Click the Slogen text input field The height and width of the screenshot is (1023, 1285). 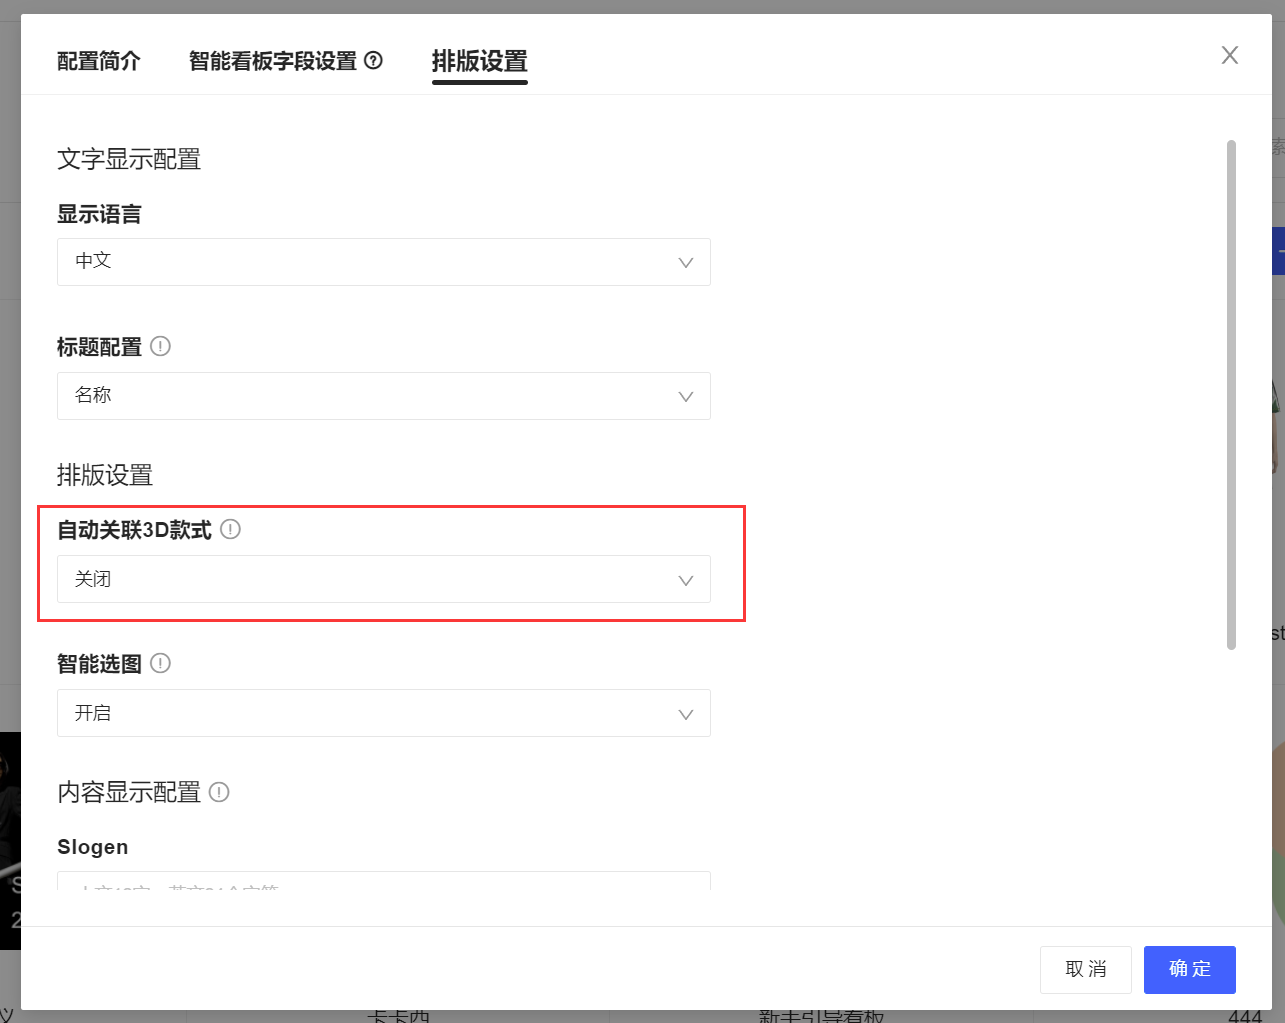383,881
